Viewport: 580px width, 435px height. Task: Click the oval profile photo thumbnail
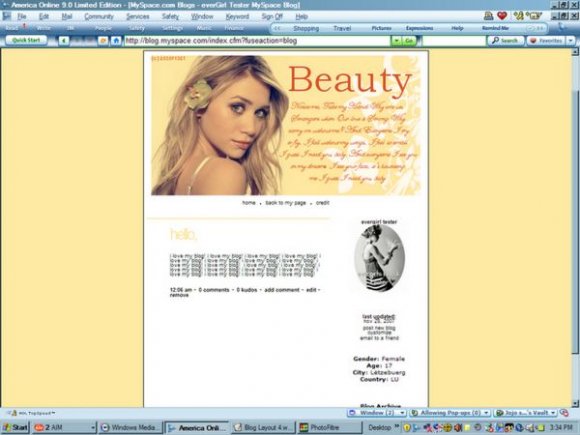(x=379, y=258)
